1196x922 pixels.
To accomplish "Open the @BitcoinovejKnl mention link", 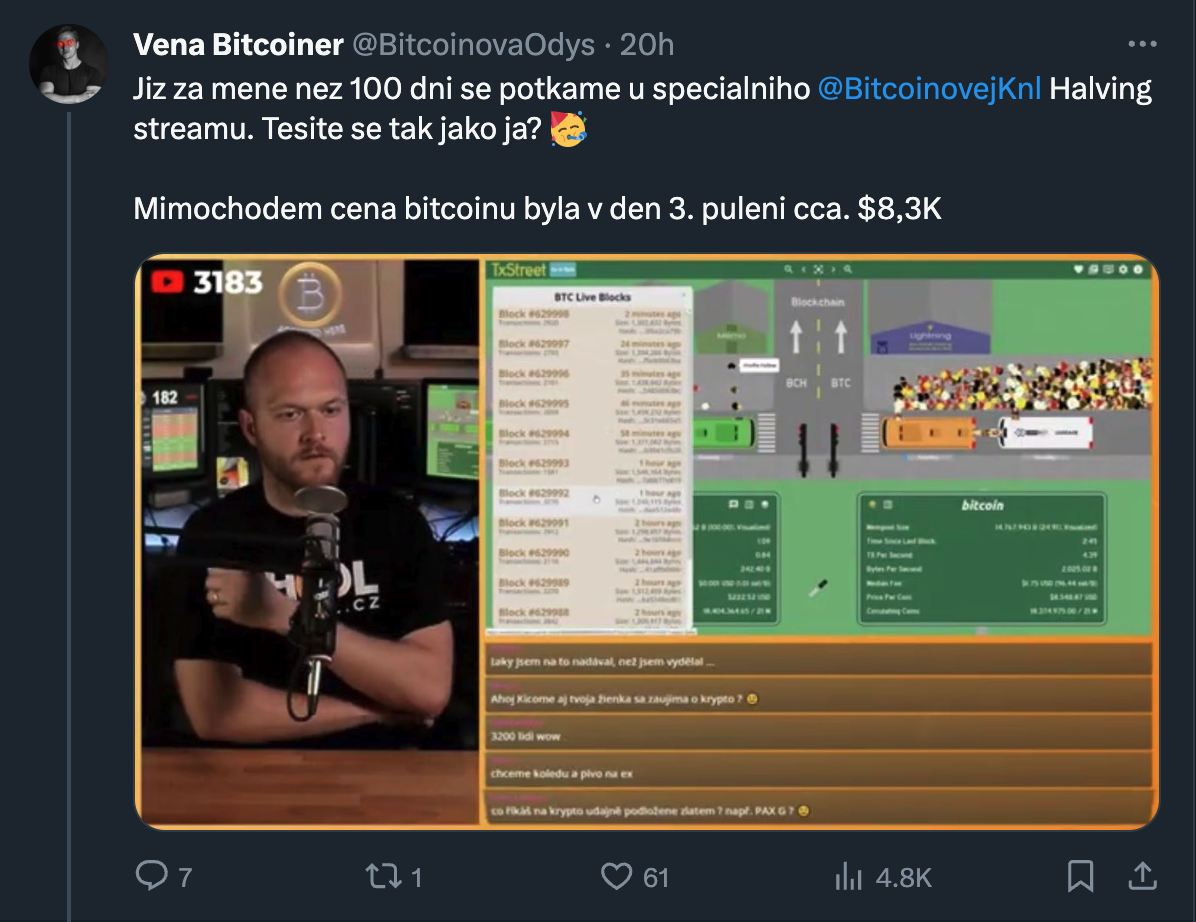I will click(929, 88).
